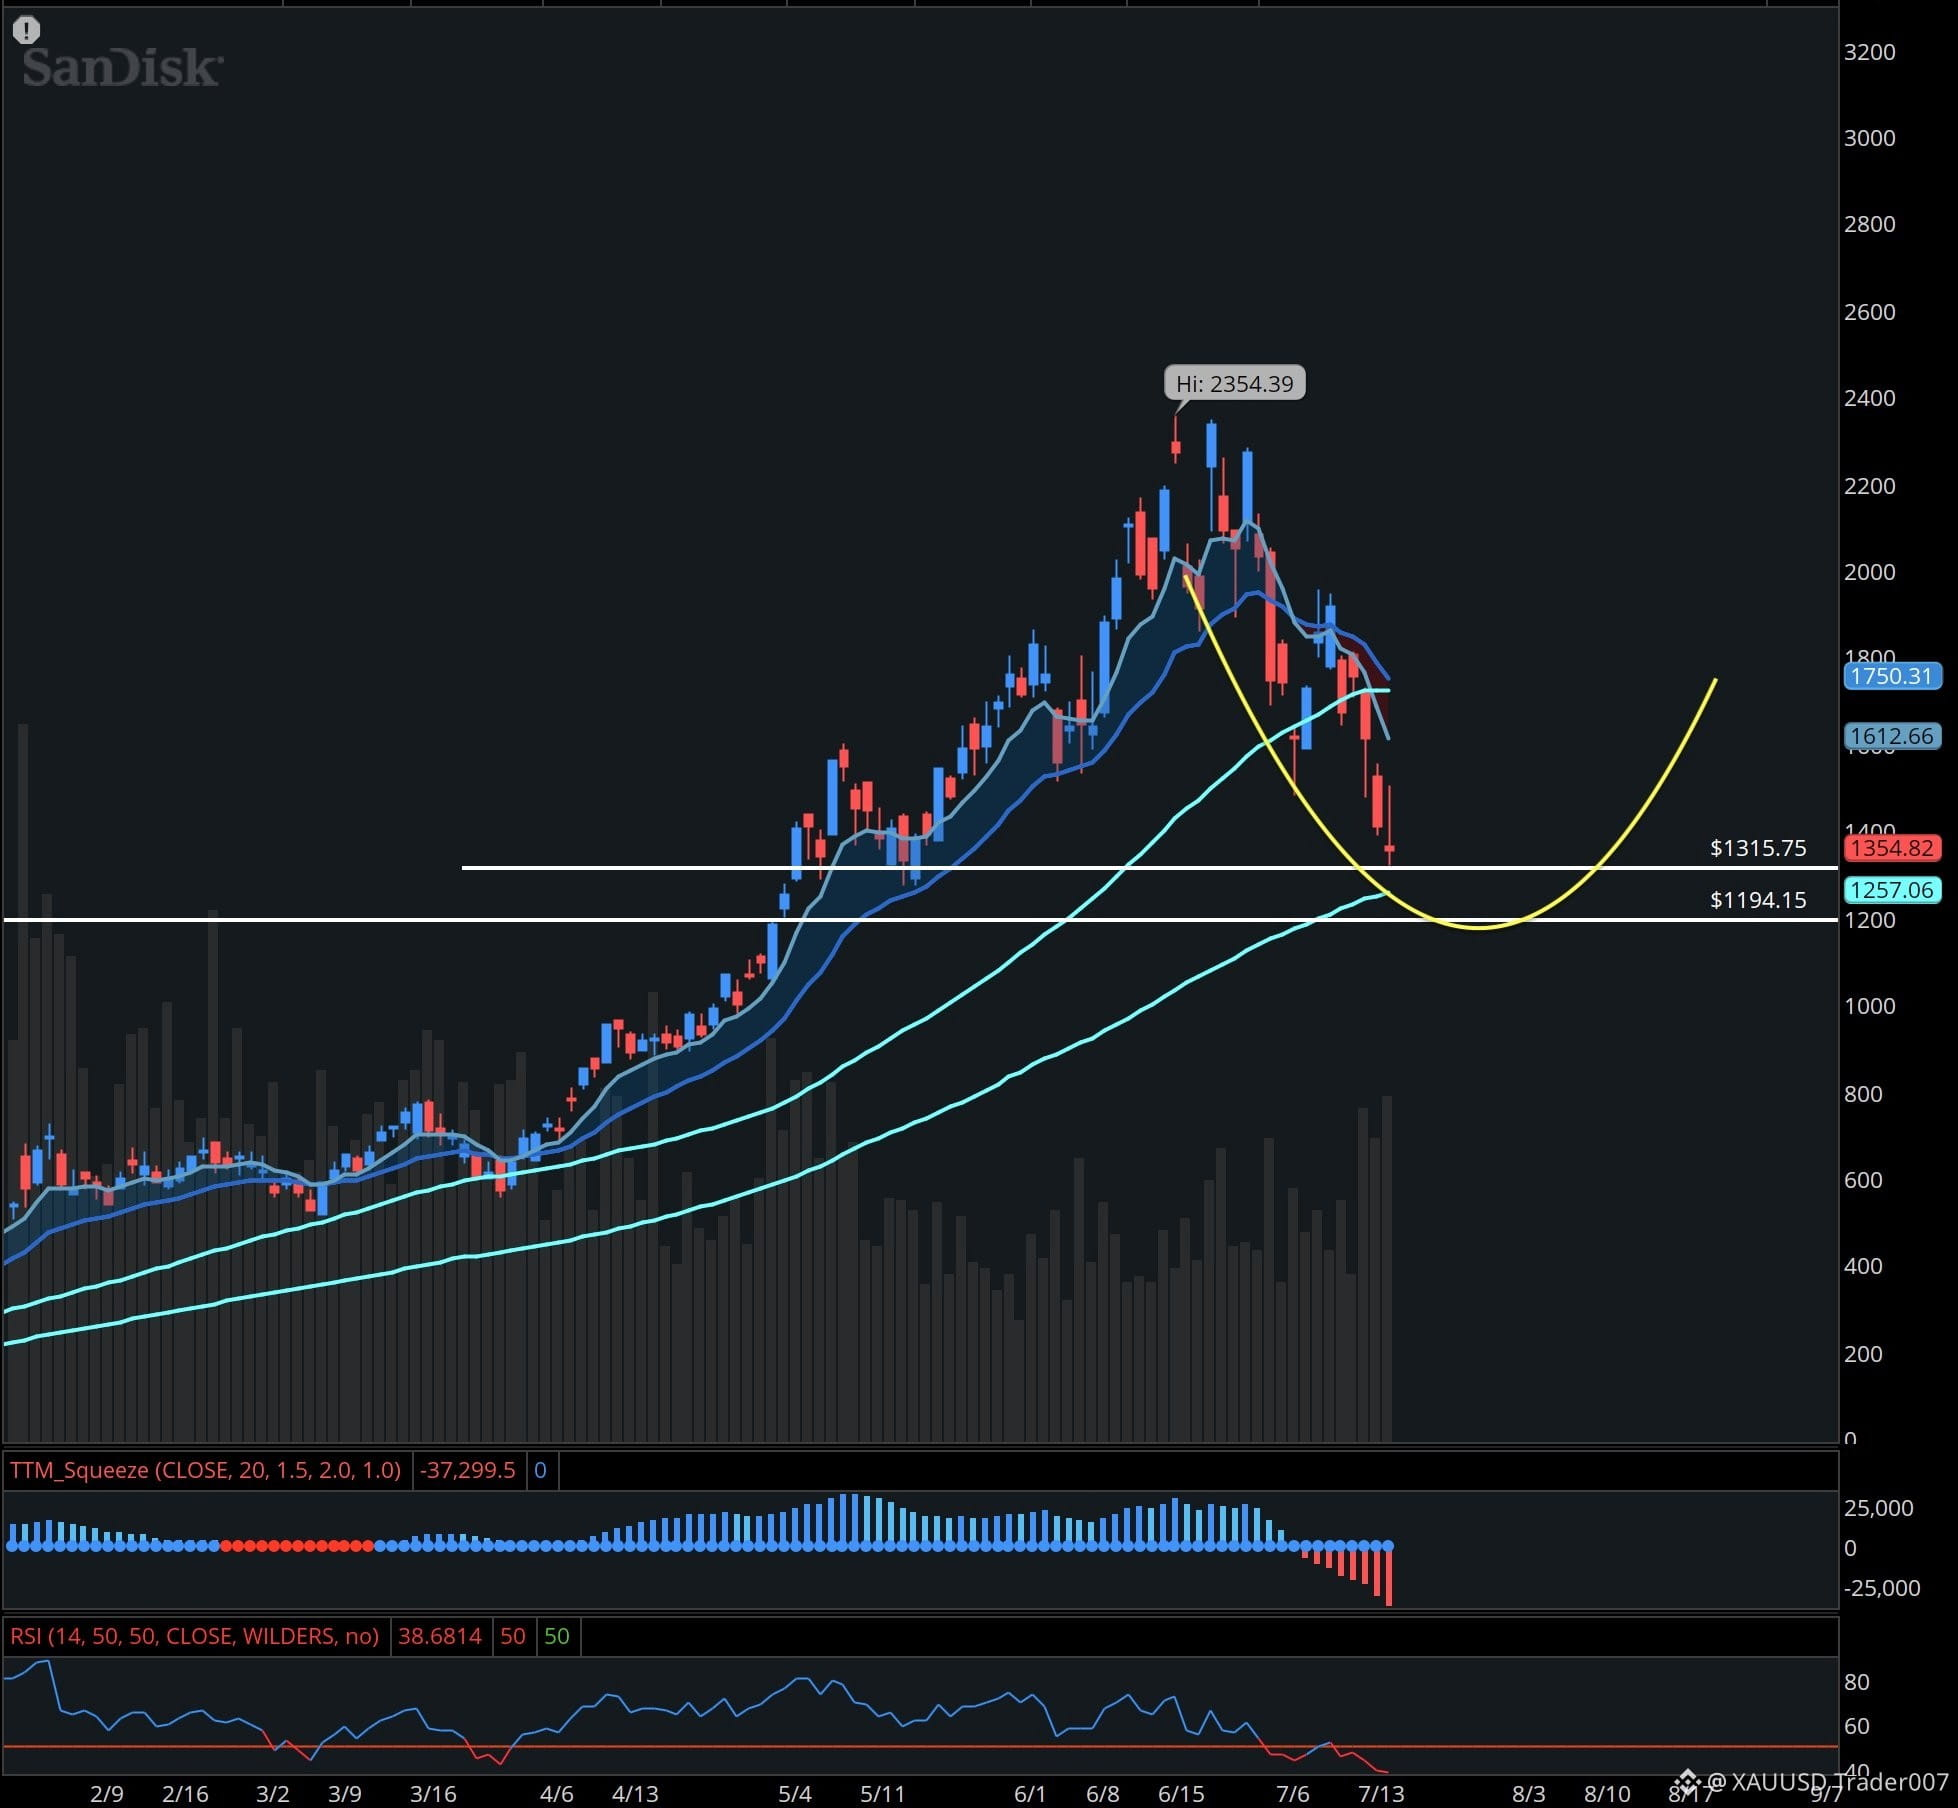Select the "4/13" date on the time axis
The height and width of the screenshot is (1808, 1958).
tap(635, 1793)
